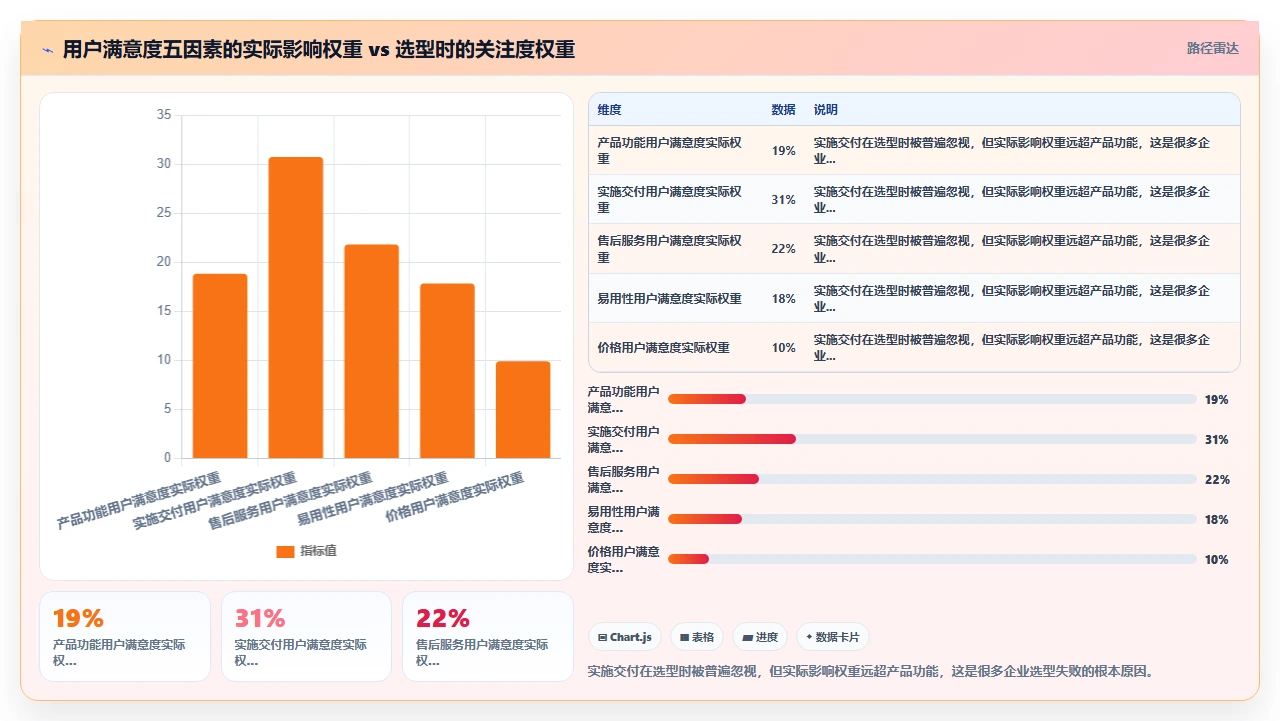Click the tallest 实施交付 bar in chart
The image size is (1280, 721).
(296, 308)
